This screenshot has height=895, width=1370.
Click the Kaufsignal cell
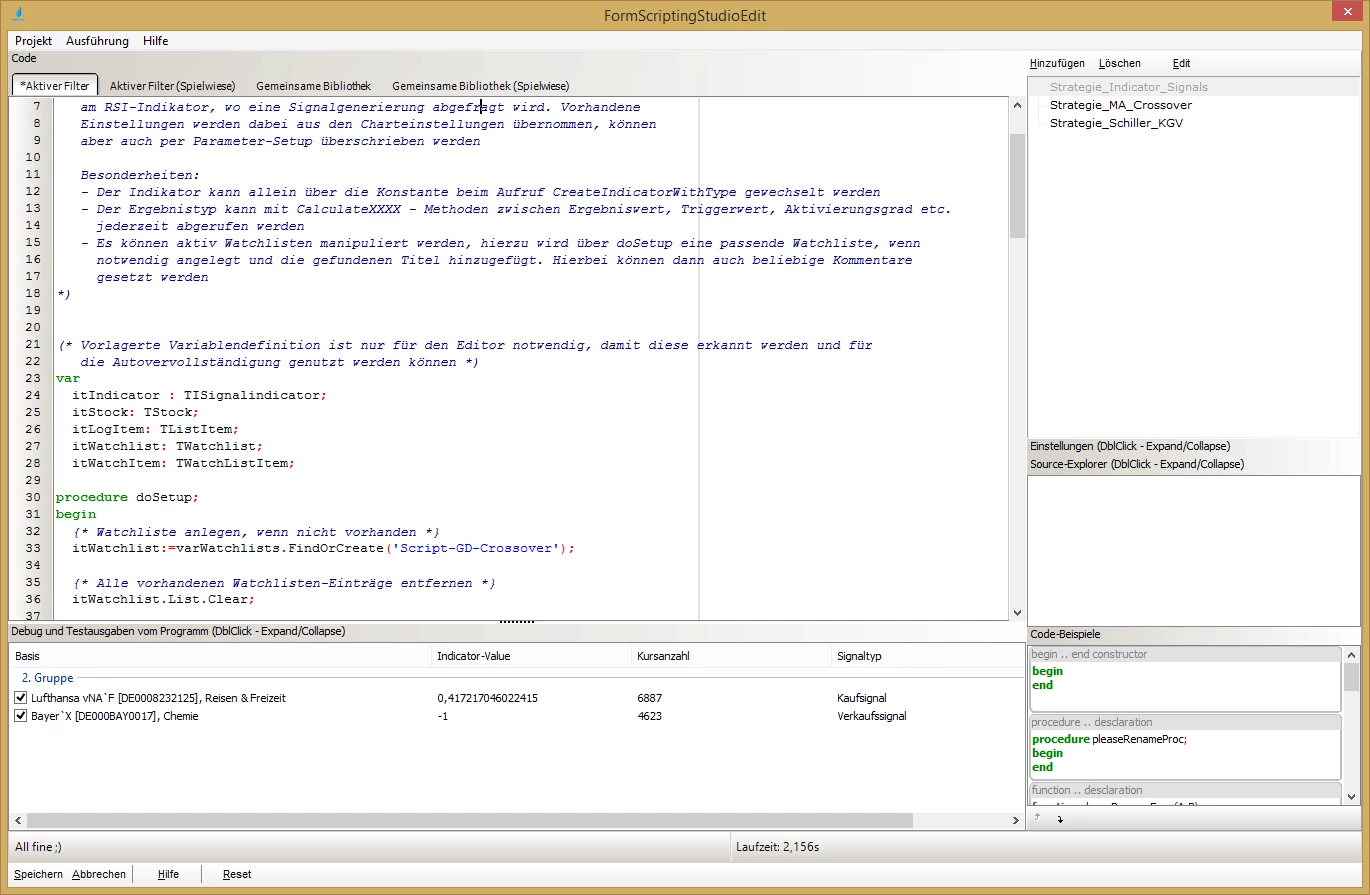[x=862, y=698]
